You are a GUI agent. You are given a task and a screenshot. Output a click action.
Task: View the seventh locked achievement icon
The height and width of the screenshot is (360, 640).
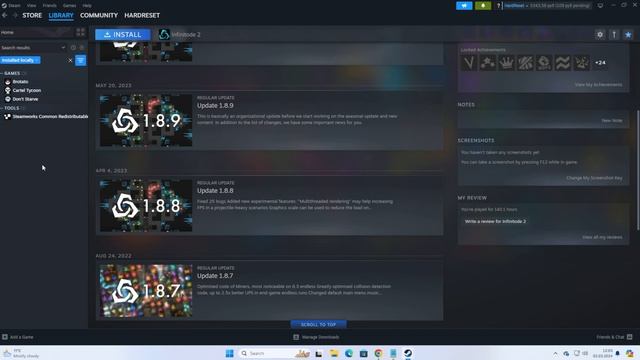[x=582, y=63]
